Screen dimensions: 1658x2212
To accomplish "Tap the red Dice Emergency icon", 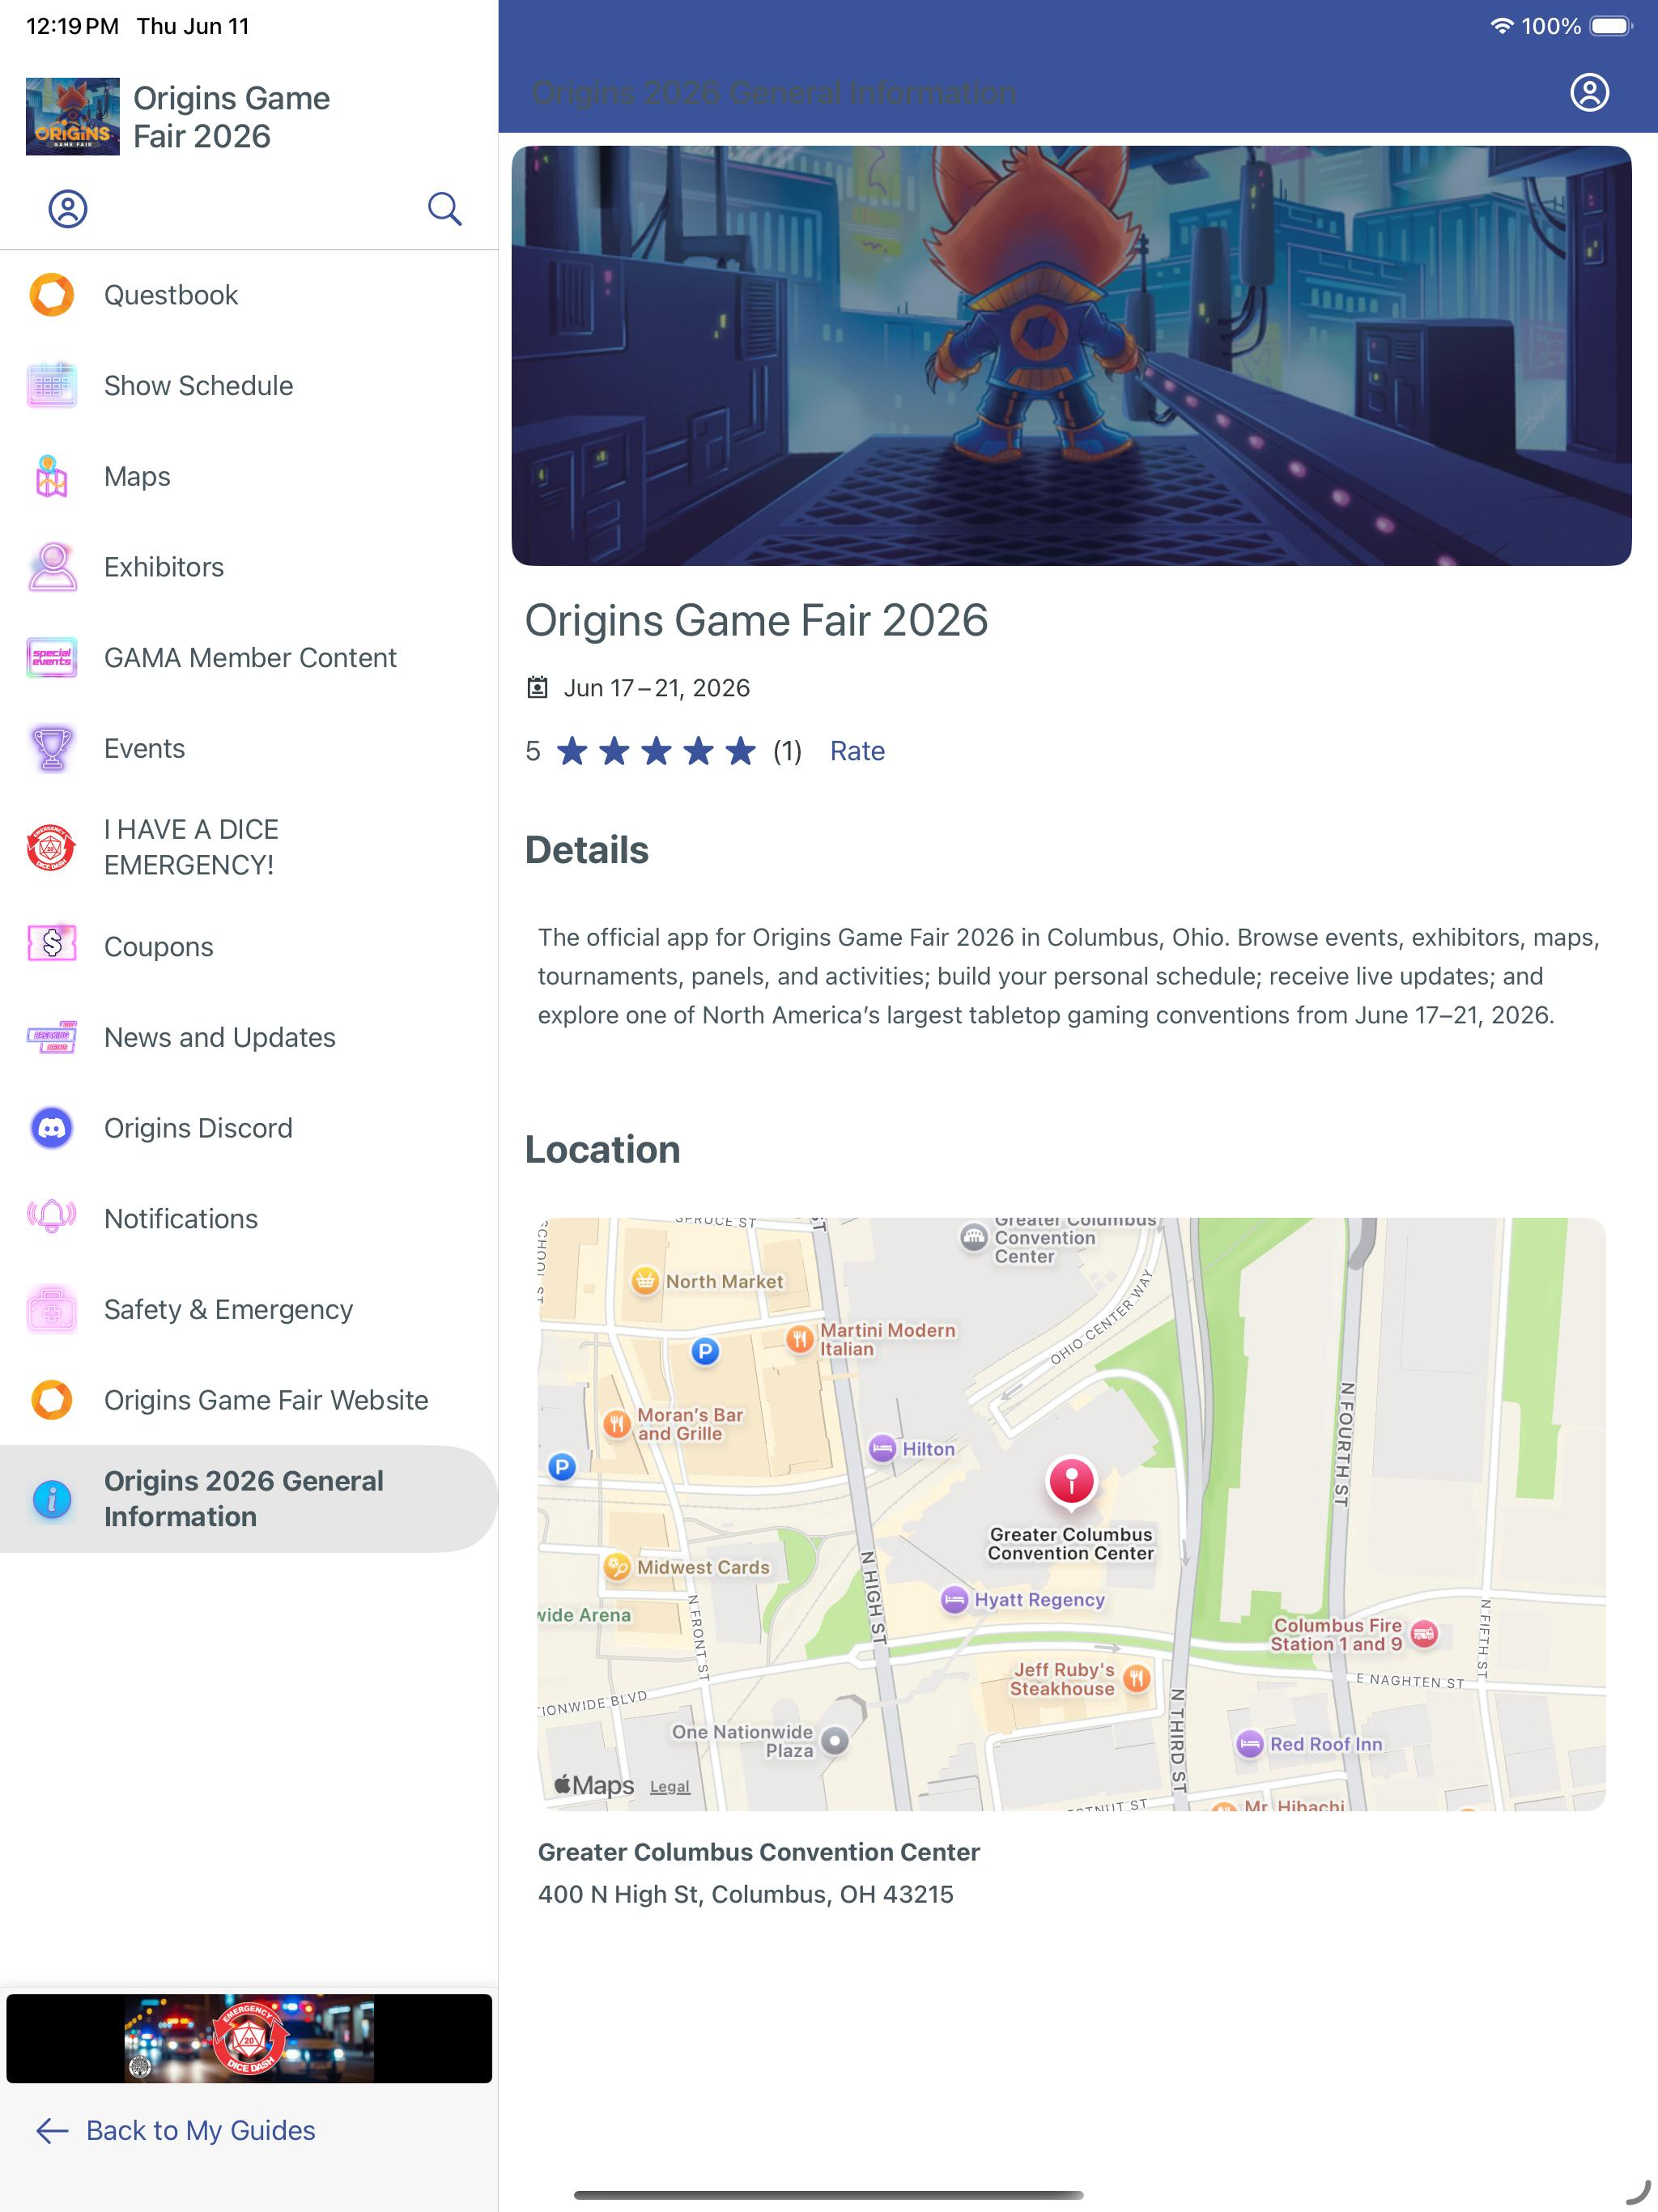I will 52,847.
